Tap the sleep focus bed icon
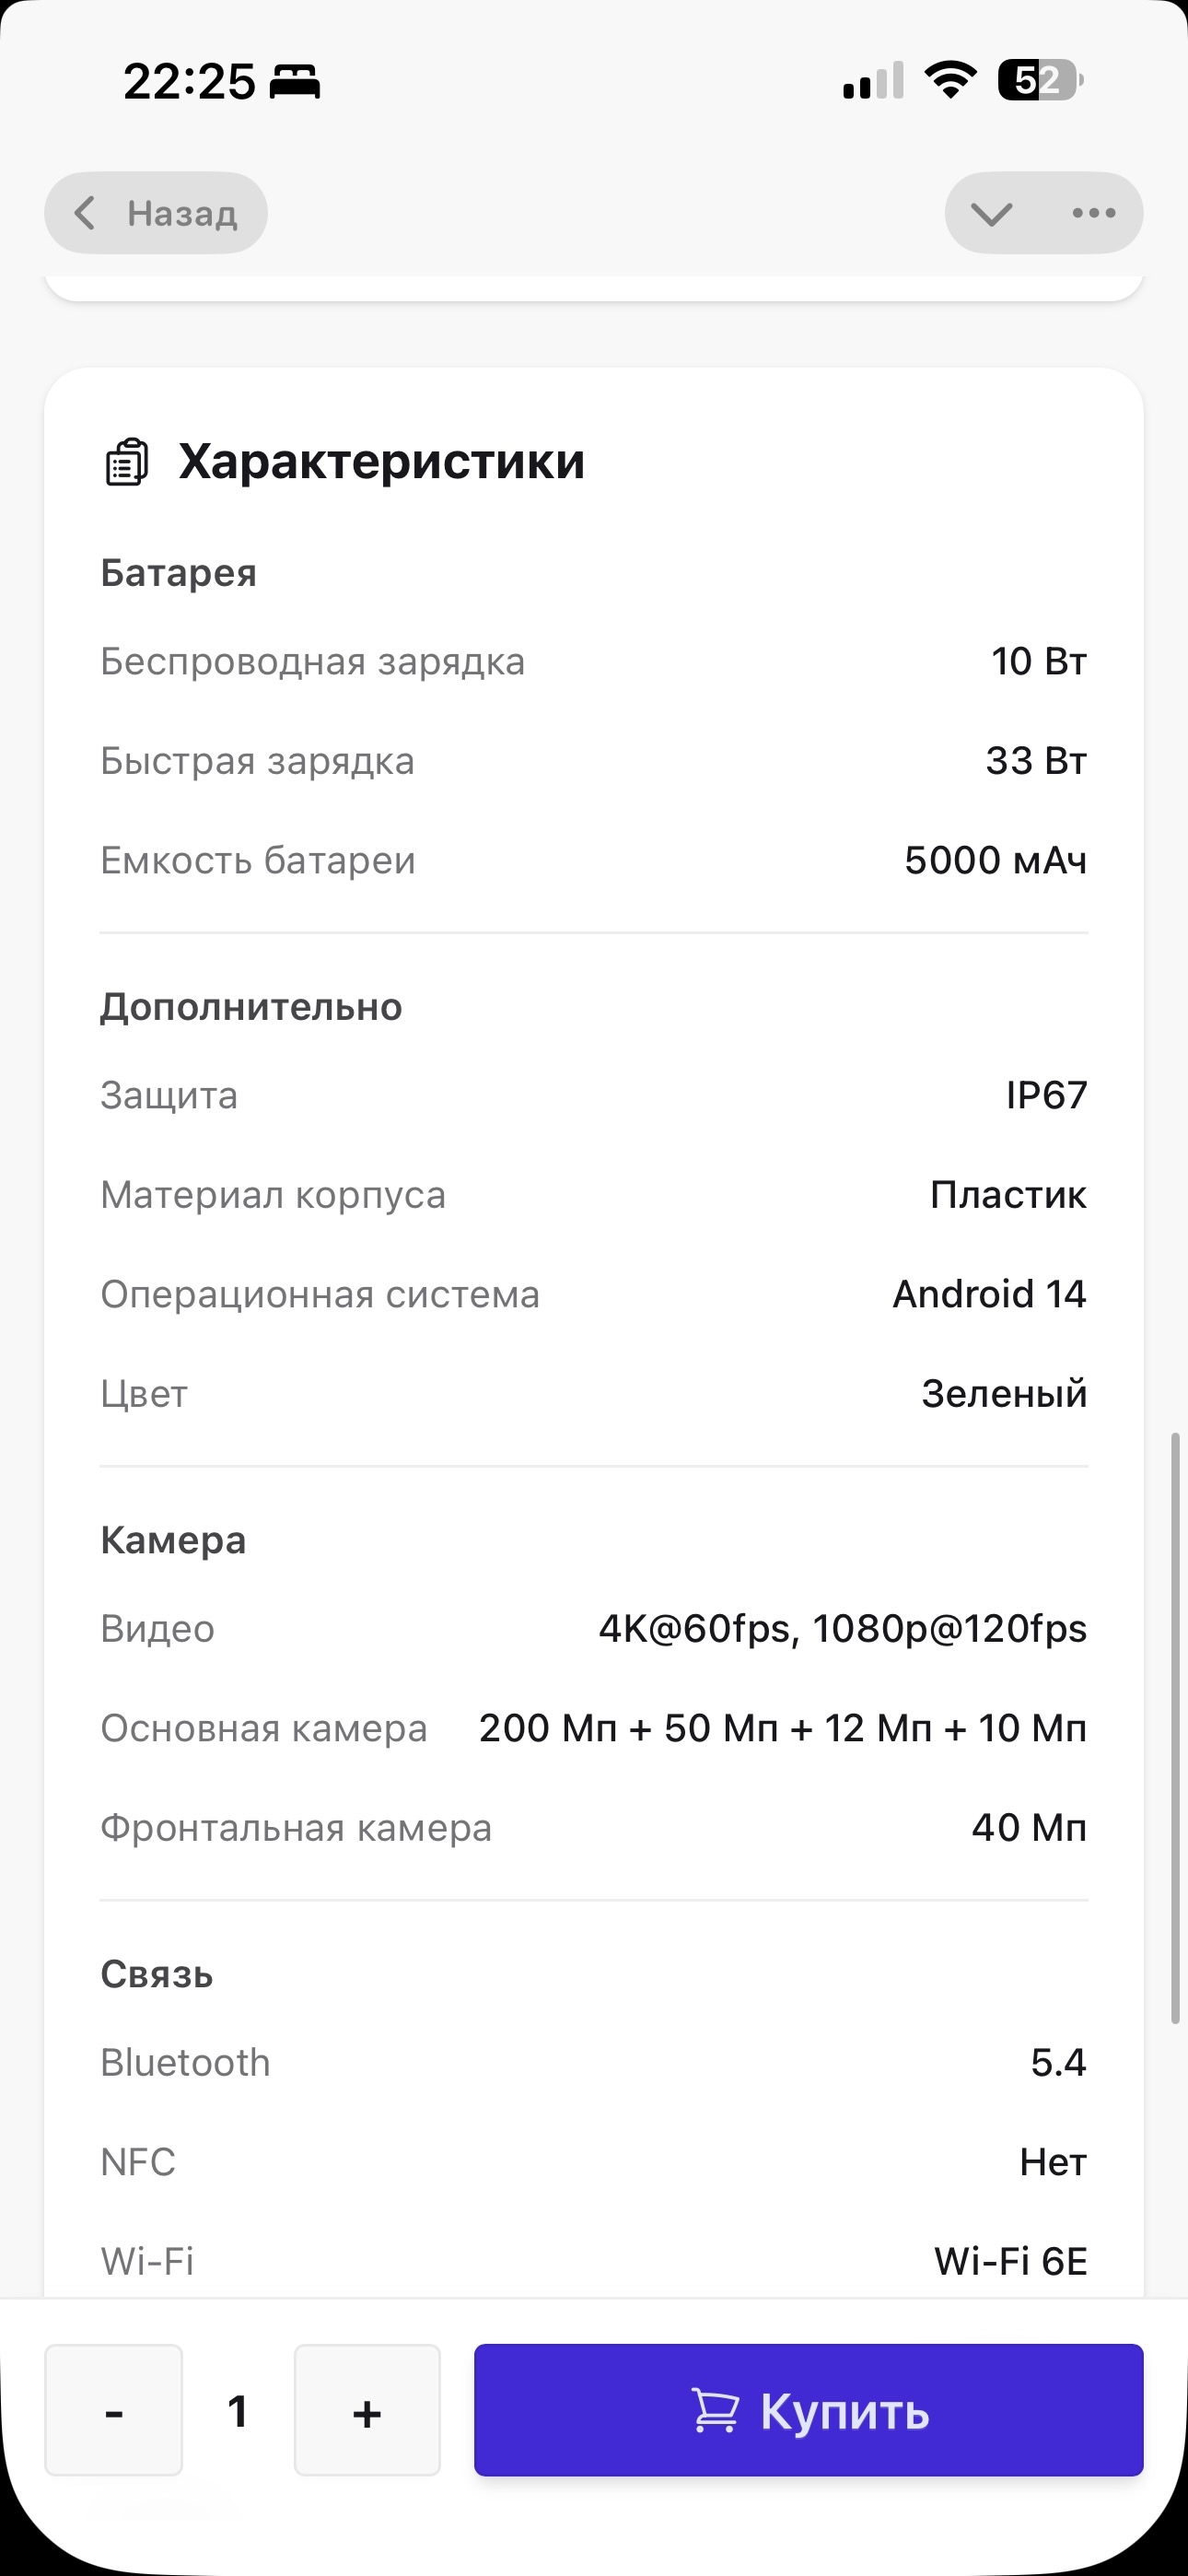 pyautogui.click(x=295, y=81)
